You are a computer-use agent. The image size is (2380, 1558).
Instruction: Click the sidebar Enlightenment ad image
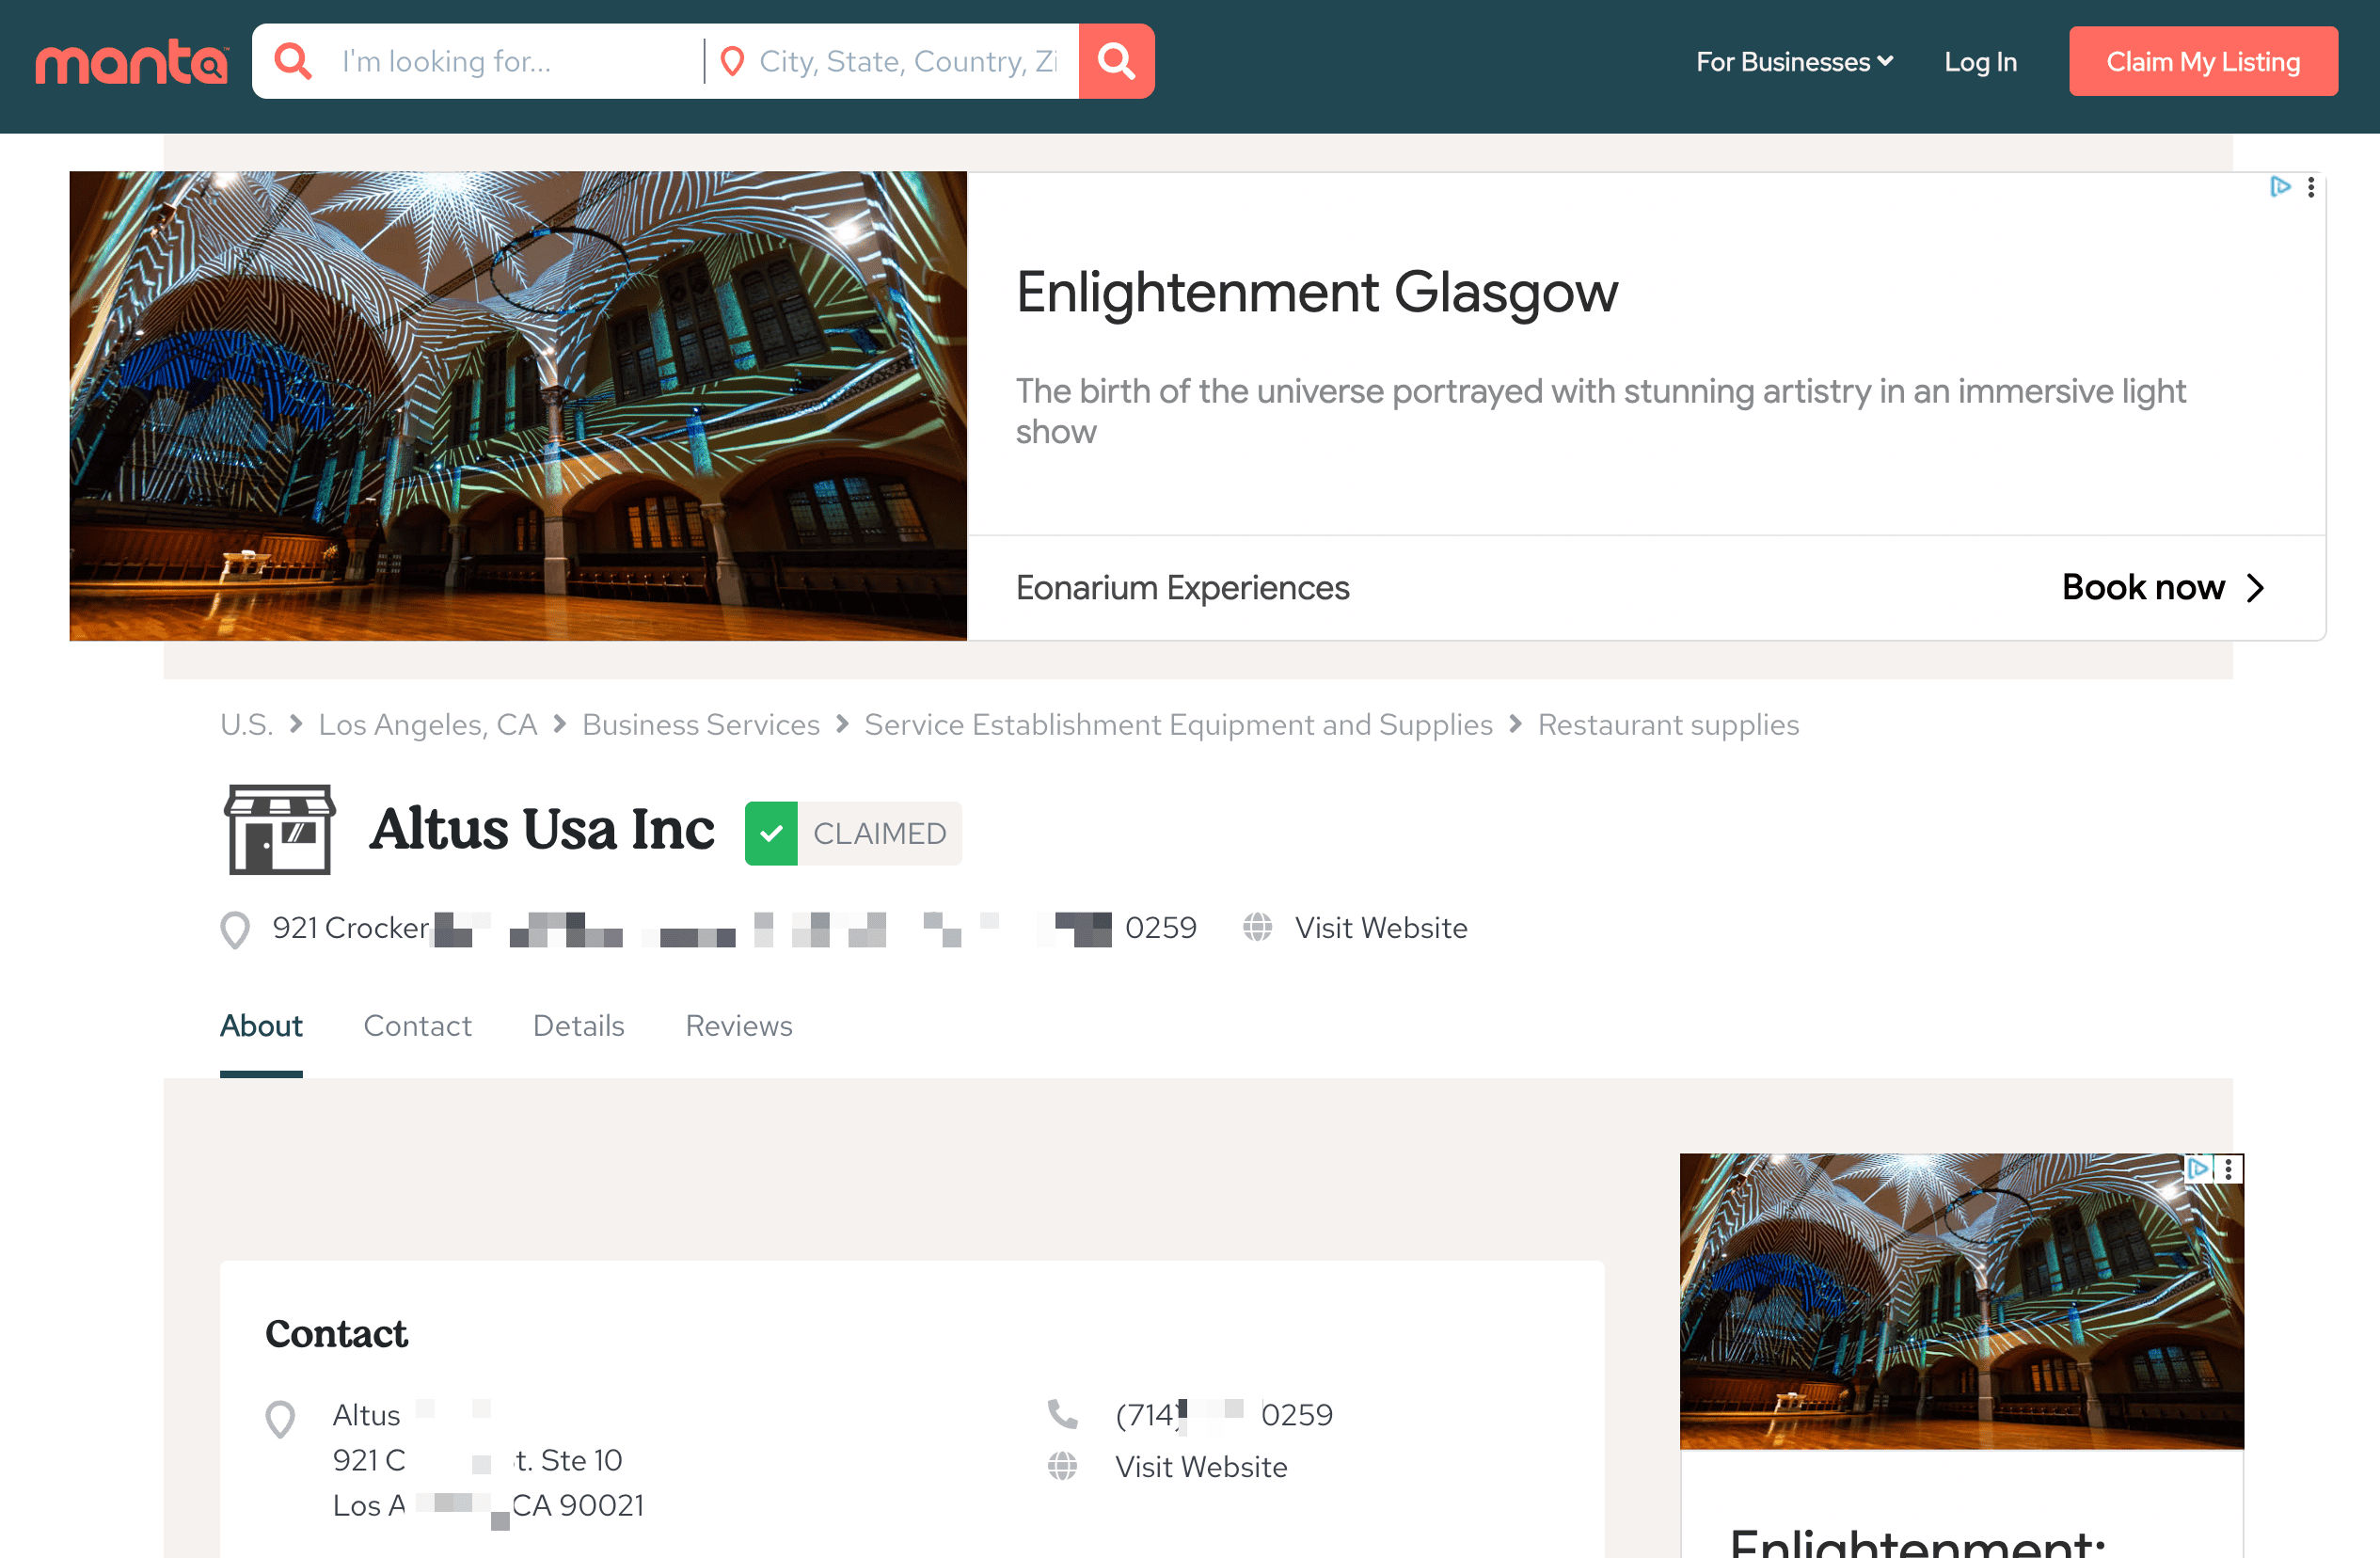1960,1300
